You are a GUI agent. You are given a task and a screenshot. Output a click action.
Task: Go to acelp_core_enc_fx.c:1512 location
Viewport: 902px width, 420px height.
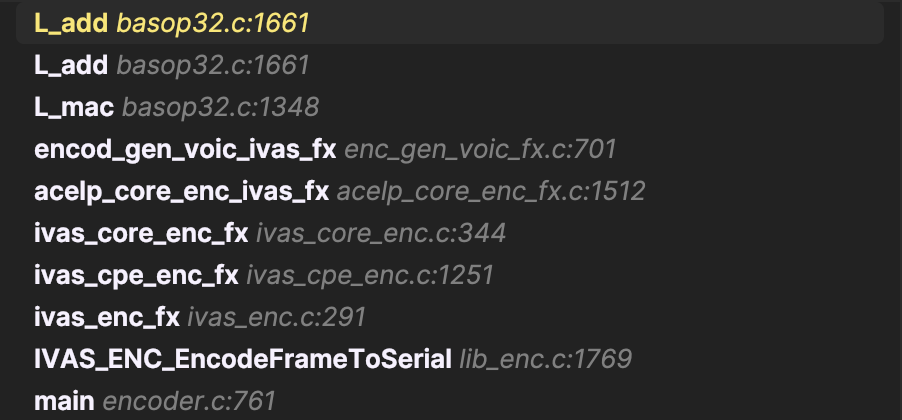(x=491, y=192)
